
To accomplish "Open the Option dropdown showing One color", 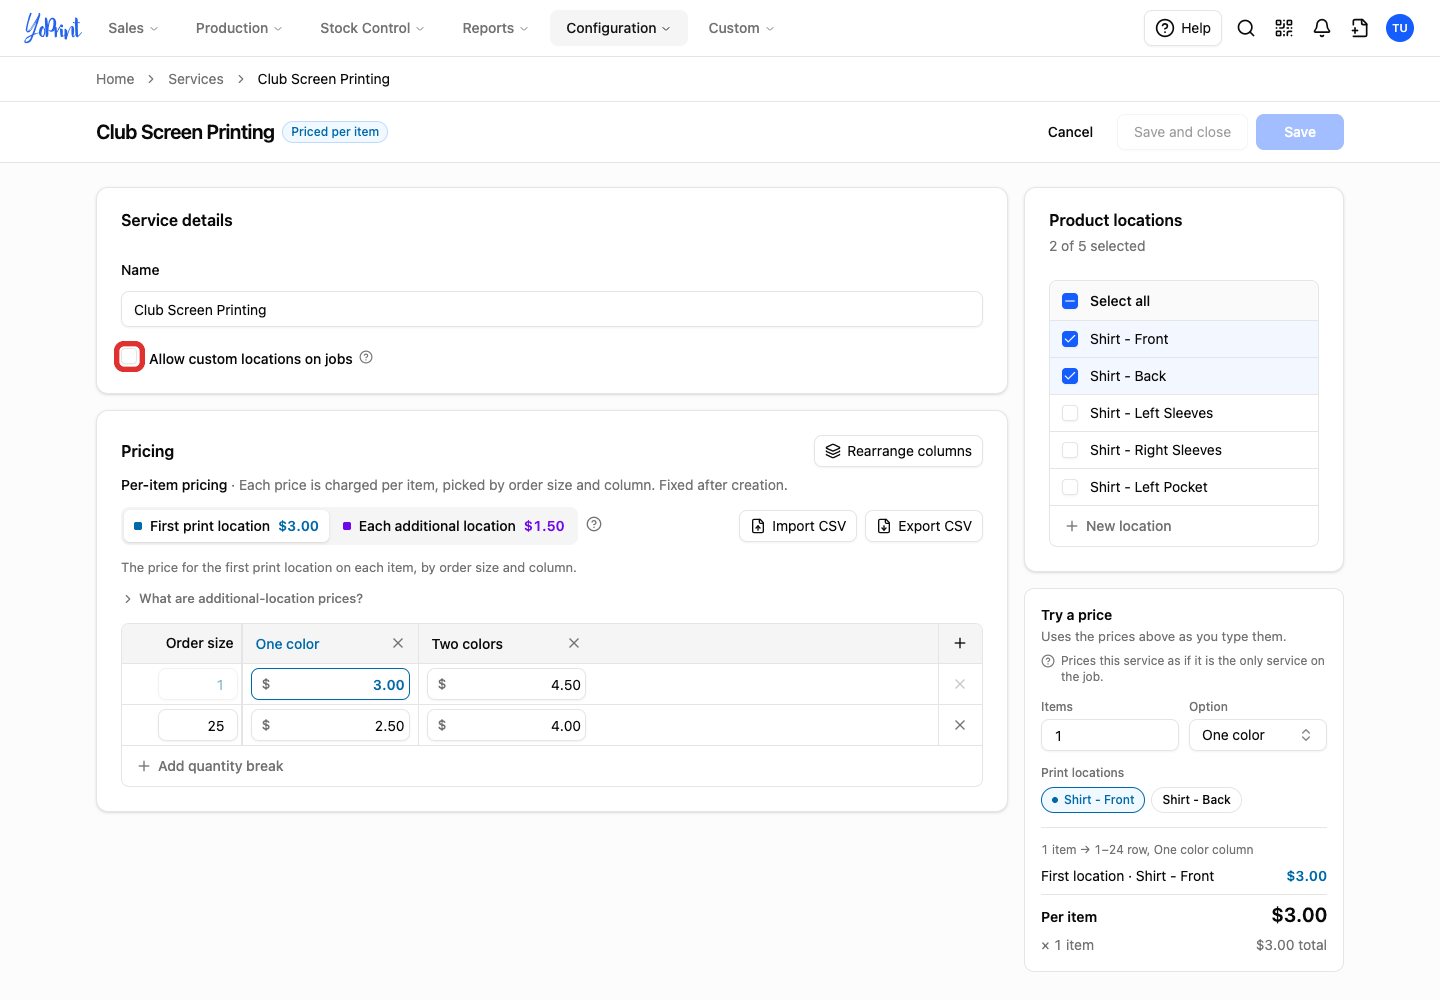I will click(x=1257, y=735).
